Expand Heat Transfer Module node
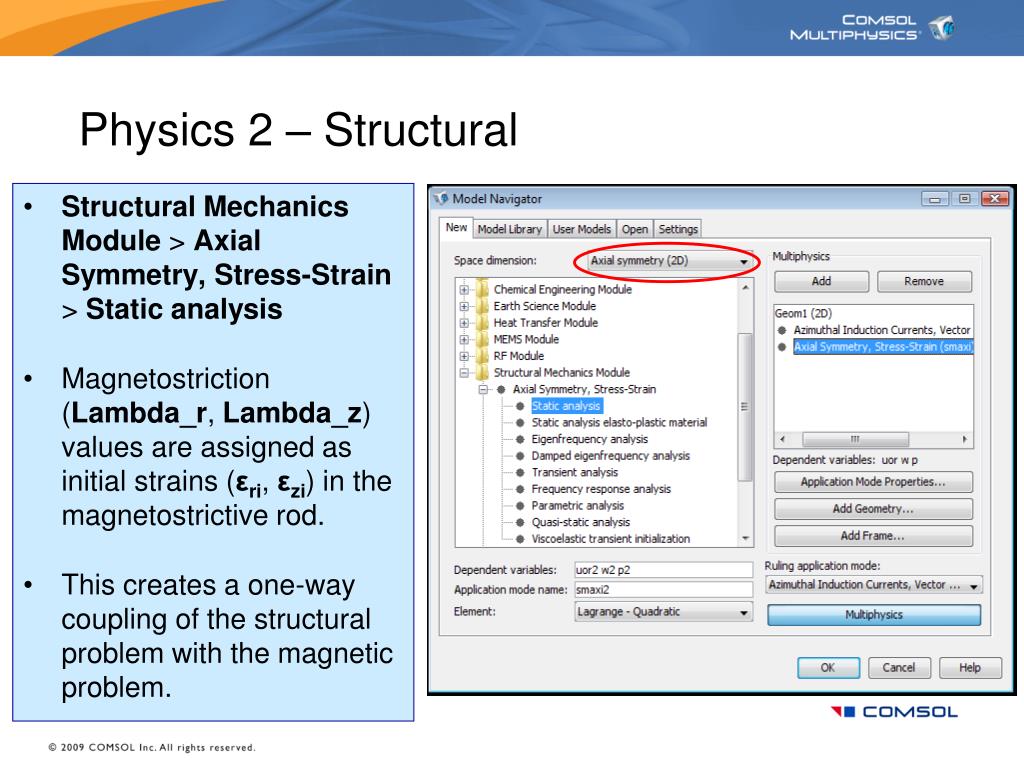This screenshot has width=1024, height=768. [x=464, y=323]
